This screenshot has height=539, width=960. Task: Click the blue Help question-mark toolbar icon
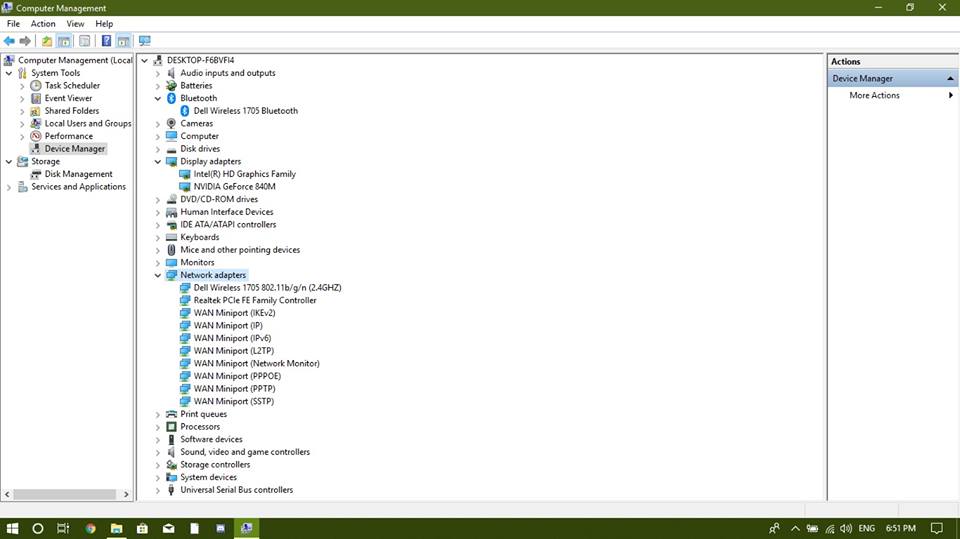pos(106,41)
